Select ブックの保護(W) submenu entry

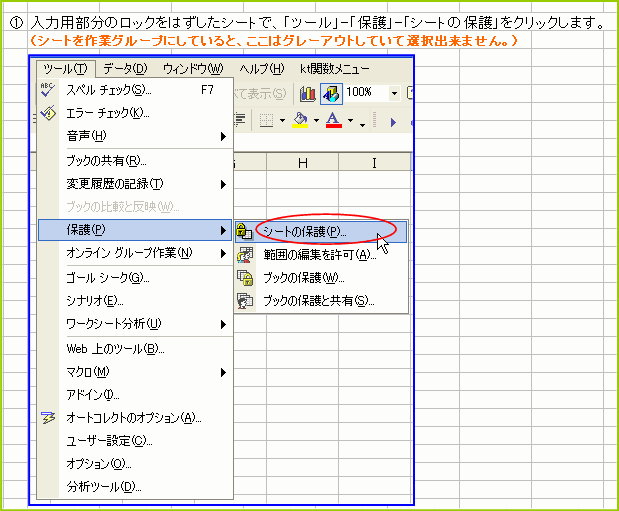point(321,278)
